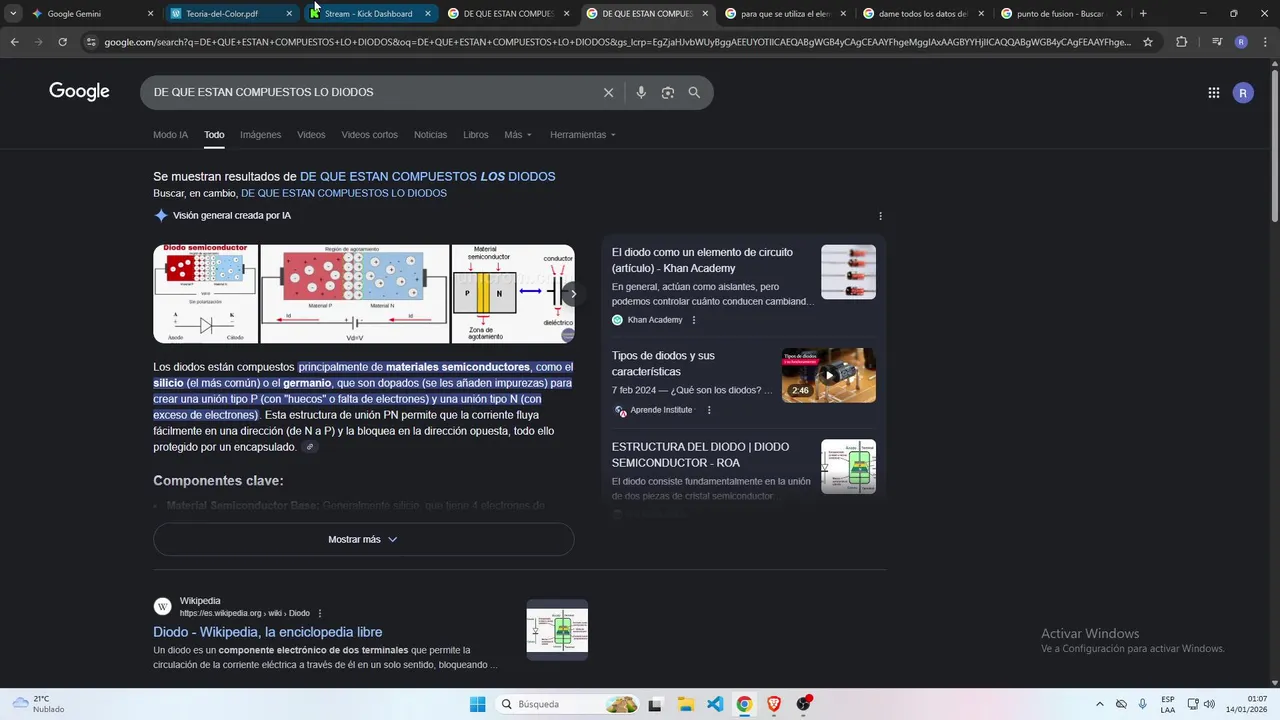Viewport: 1280px width, 720px height.
Task: Open the Windows Start menu
Action: pos(477,704)
